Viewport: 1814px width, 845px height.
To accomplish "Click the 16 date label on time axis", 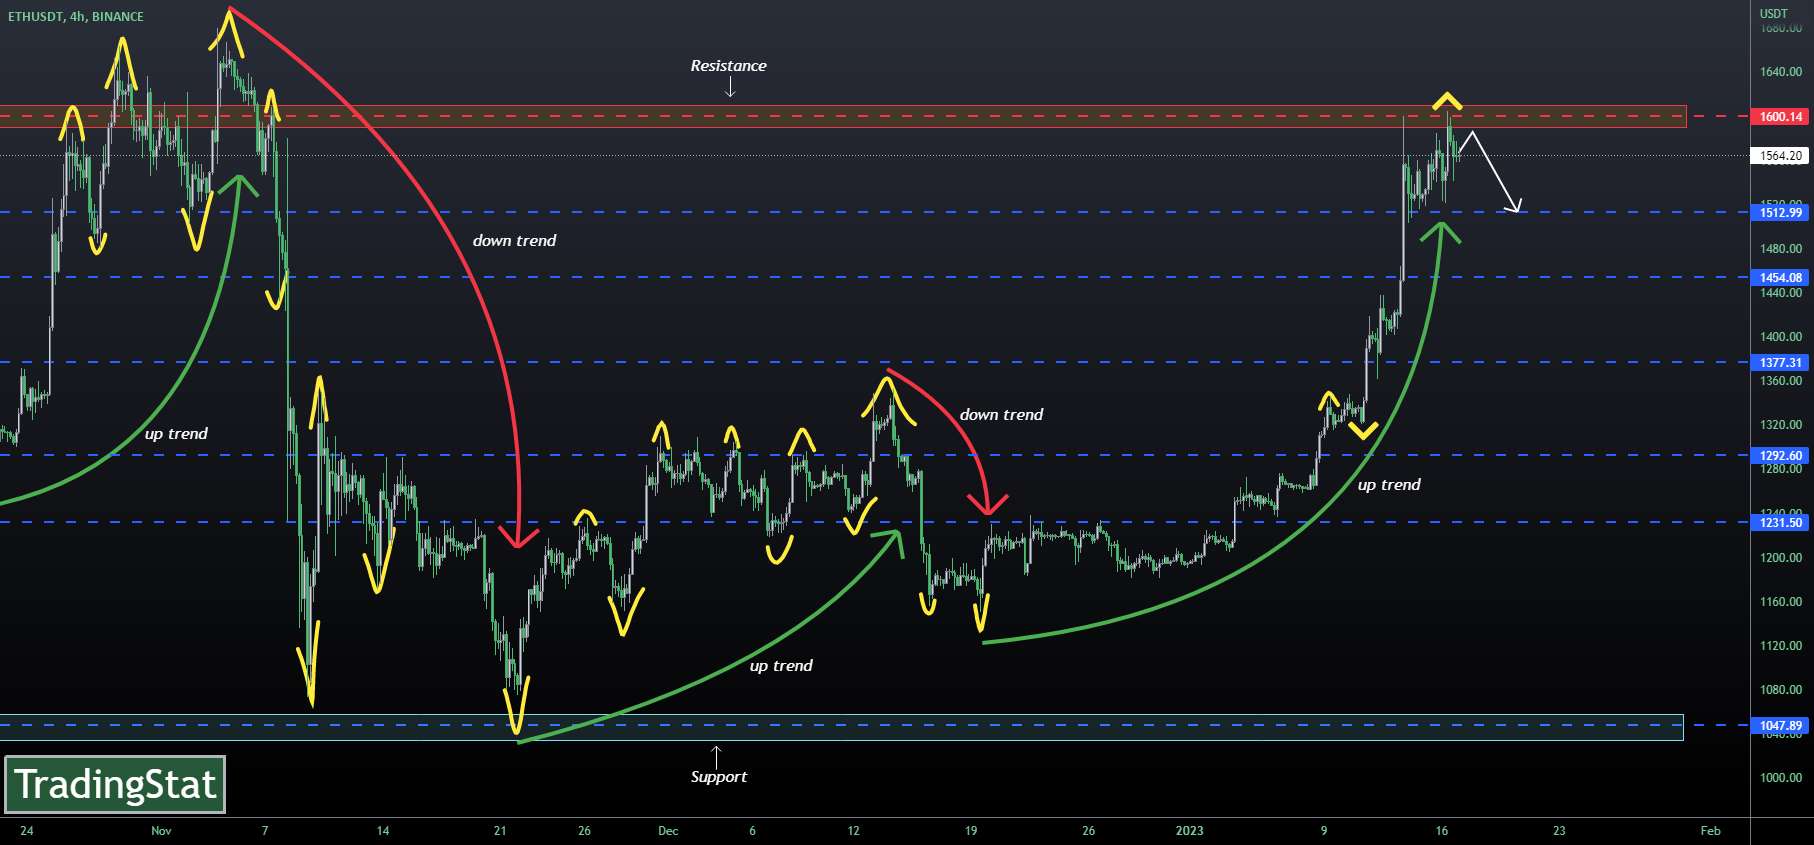I will (1442, 831).
